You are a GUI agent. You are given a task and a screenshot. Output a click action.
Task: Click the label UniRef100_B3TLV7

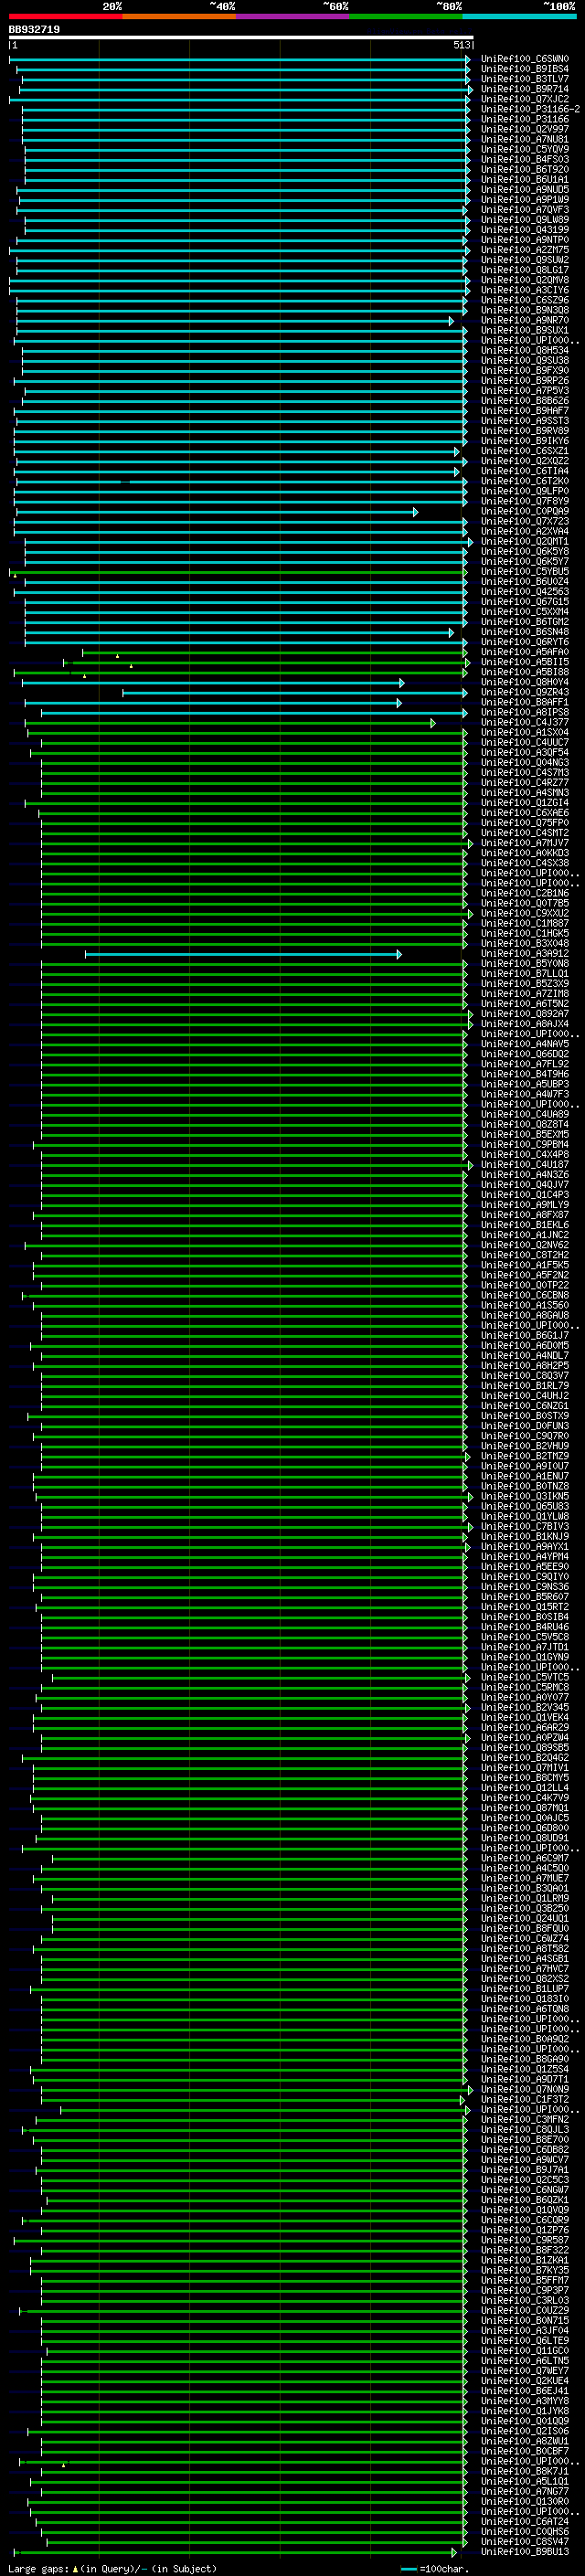pos(524,79)
